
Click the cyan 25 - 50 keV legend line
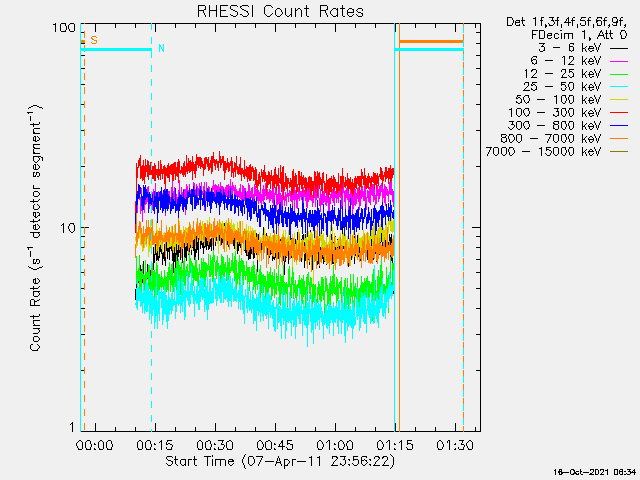tap(618, 87)
